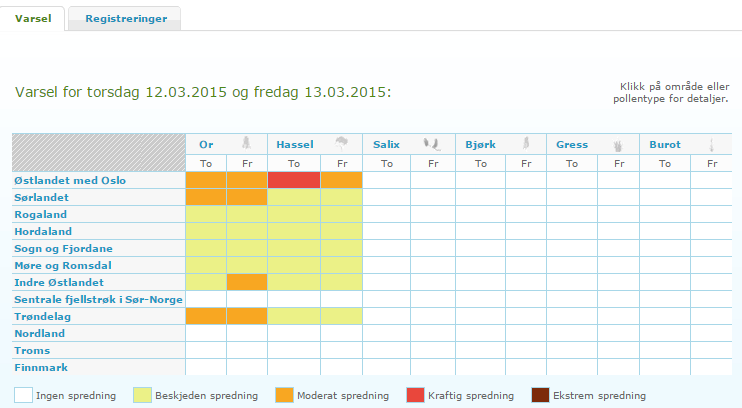Click the Ekstrem spredning brown legend swatch
This screenshot has width=742, height=408.
click(540, 395)
